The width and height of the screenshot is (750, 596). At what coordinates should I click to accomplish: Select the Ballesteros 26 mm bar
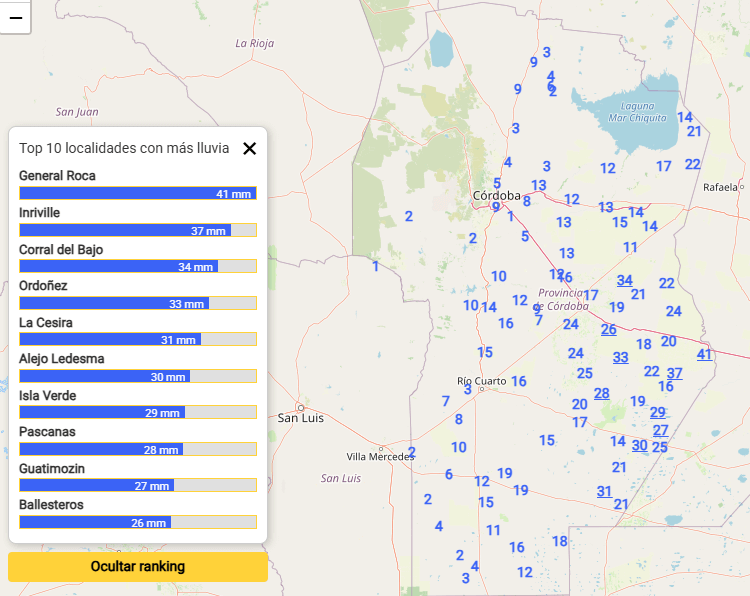point(138,523)
